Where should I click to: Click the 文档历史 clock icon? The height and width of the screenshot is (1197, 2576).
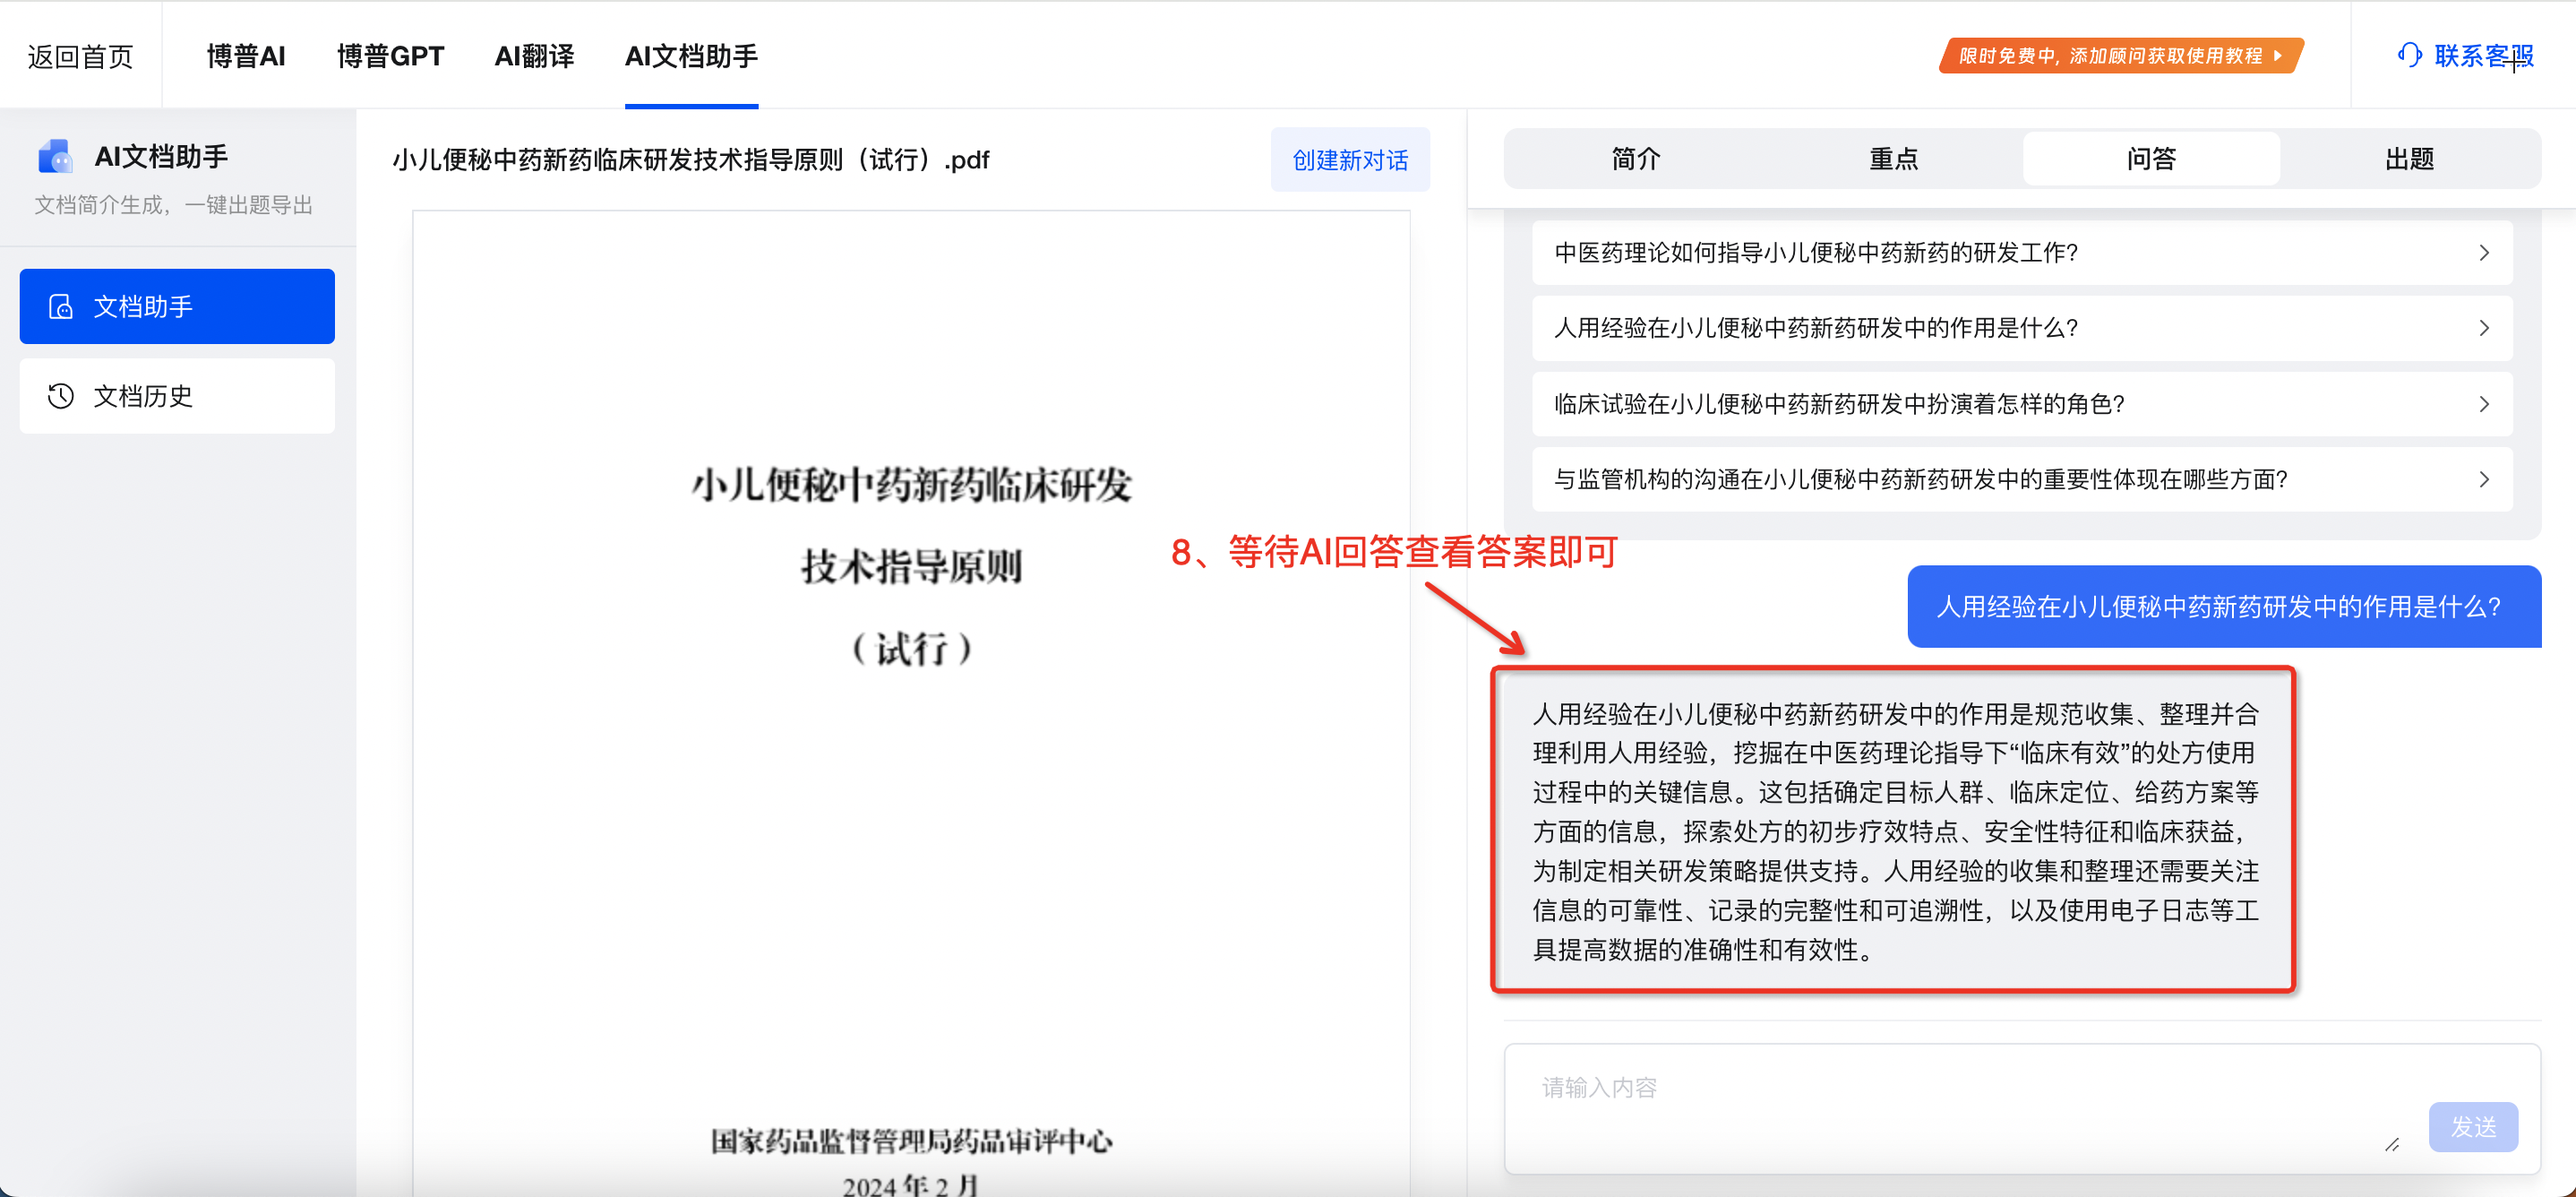[x=61, y=396]
